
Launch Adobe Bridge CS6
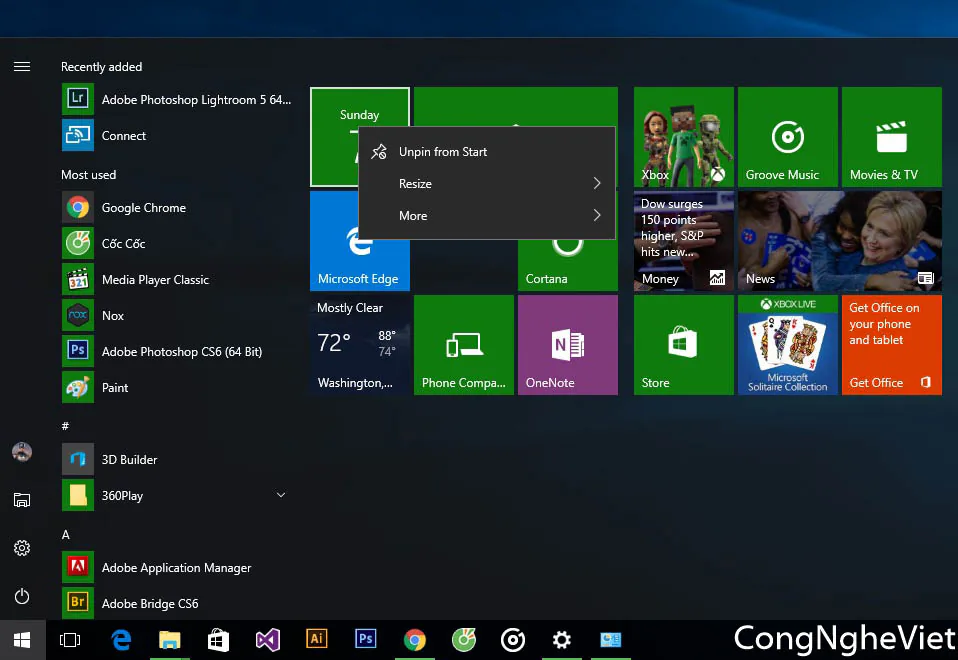pyautogui.click(x=177, y=603)
